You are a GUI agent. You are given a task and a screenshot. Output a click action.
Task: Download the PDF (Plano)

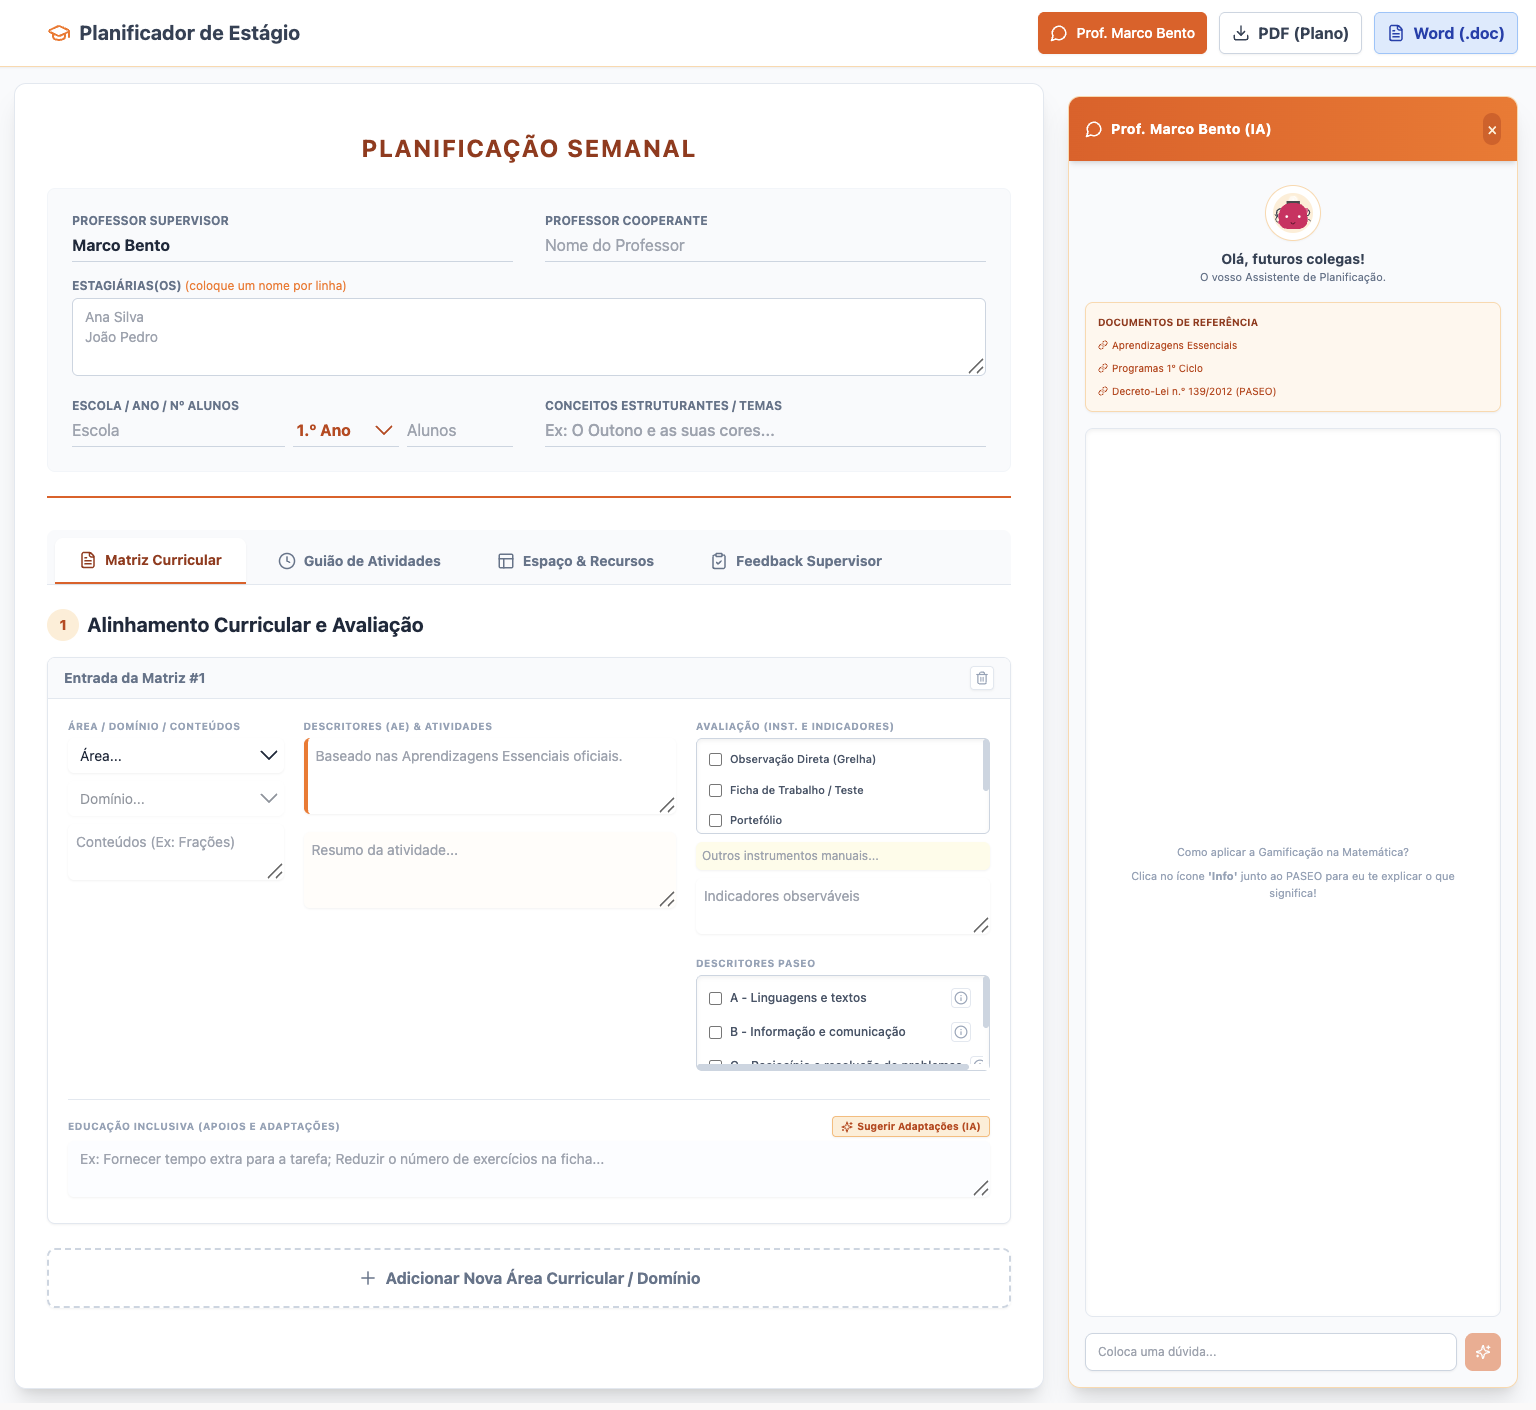pos(1290,33)
